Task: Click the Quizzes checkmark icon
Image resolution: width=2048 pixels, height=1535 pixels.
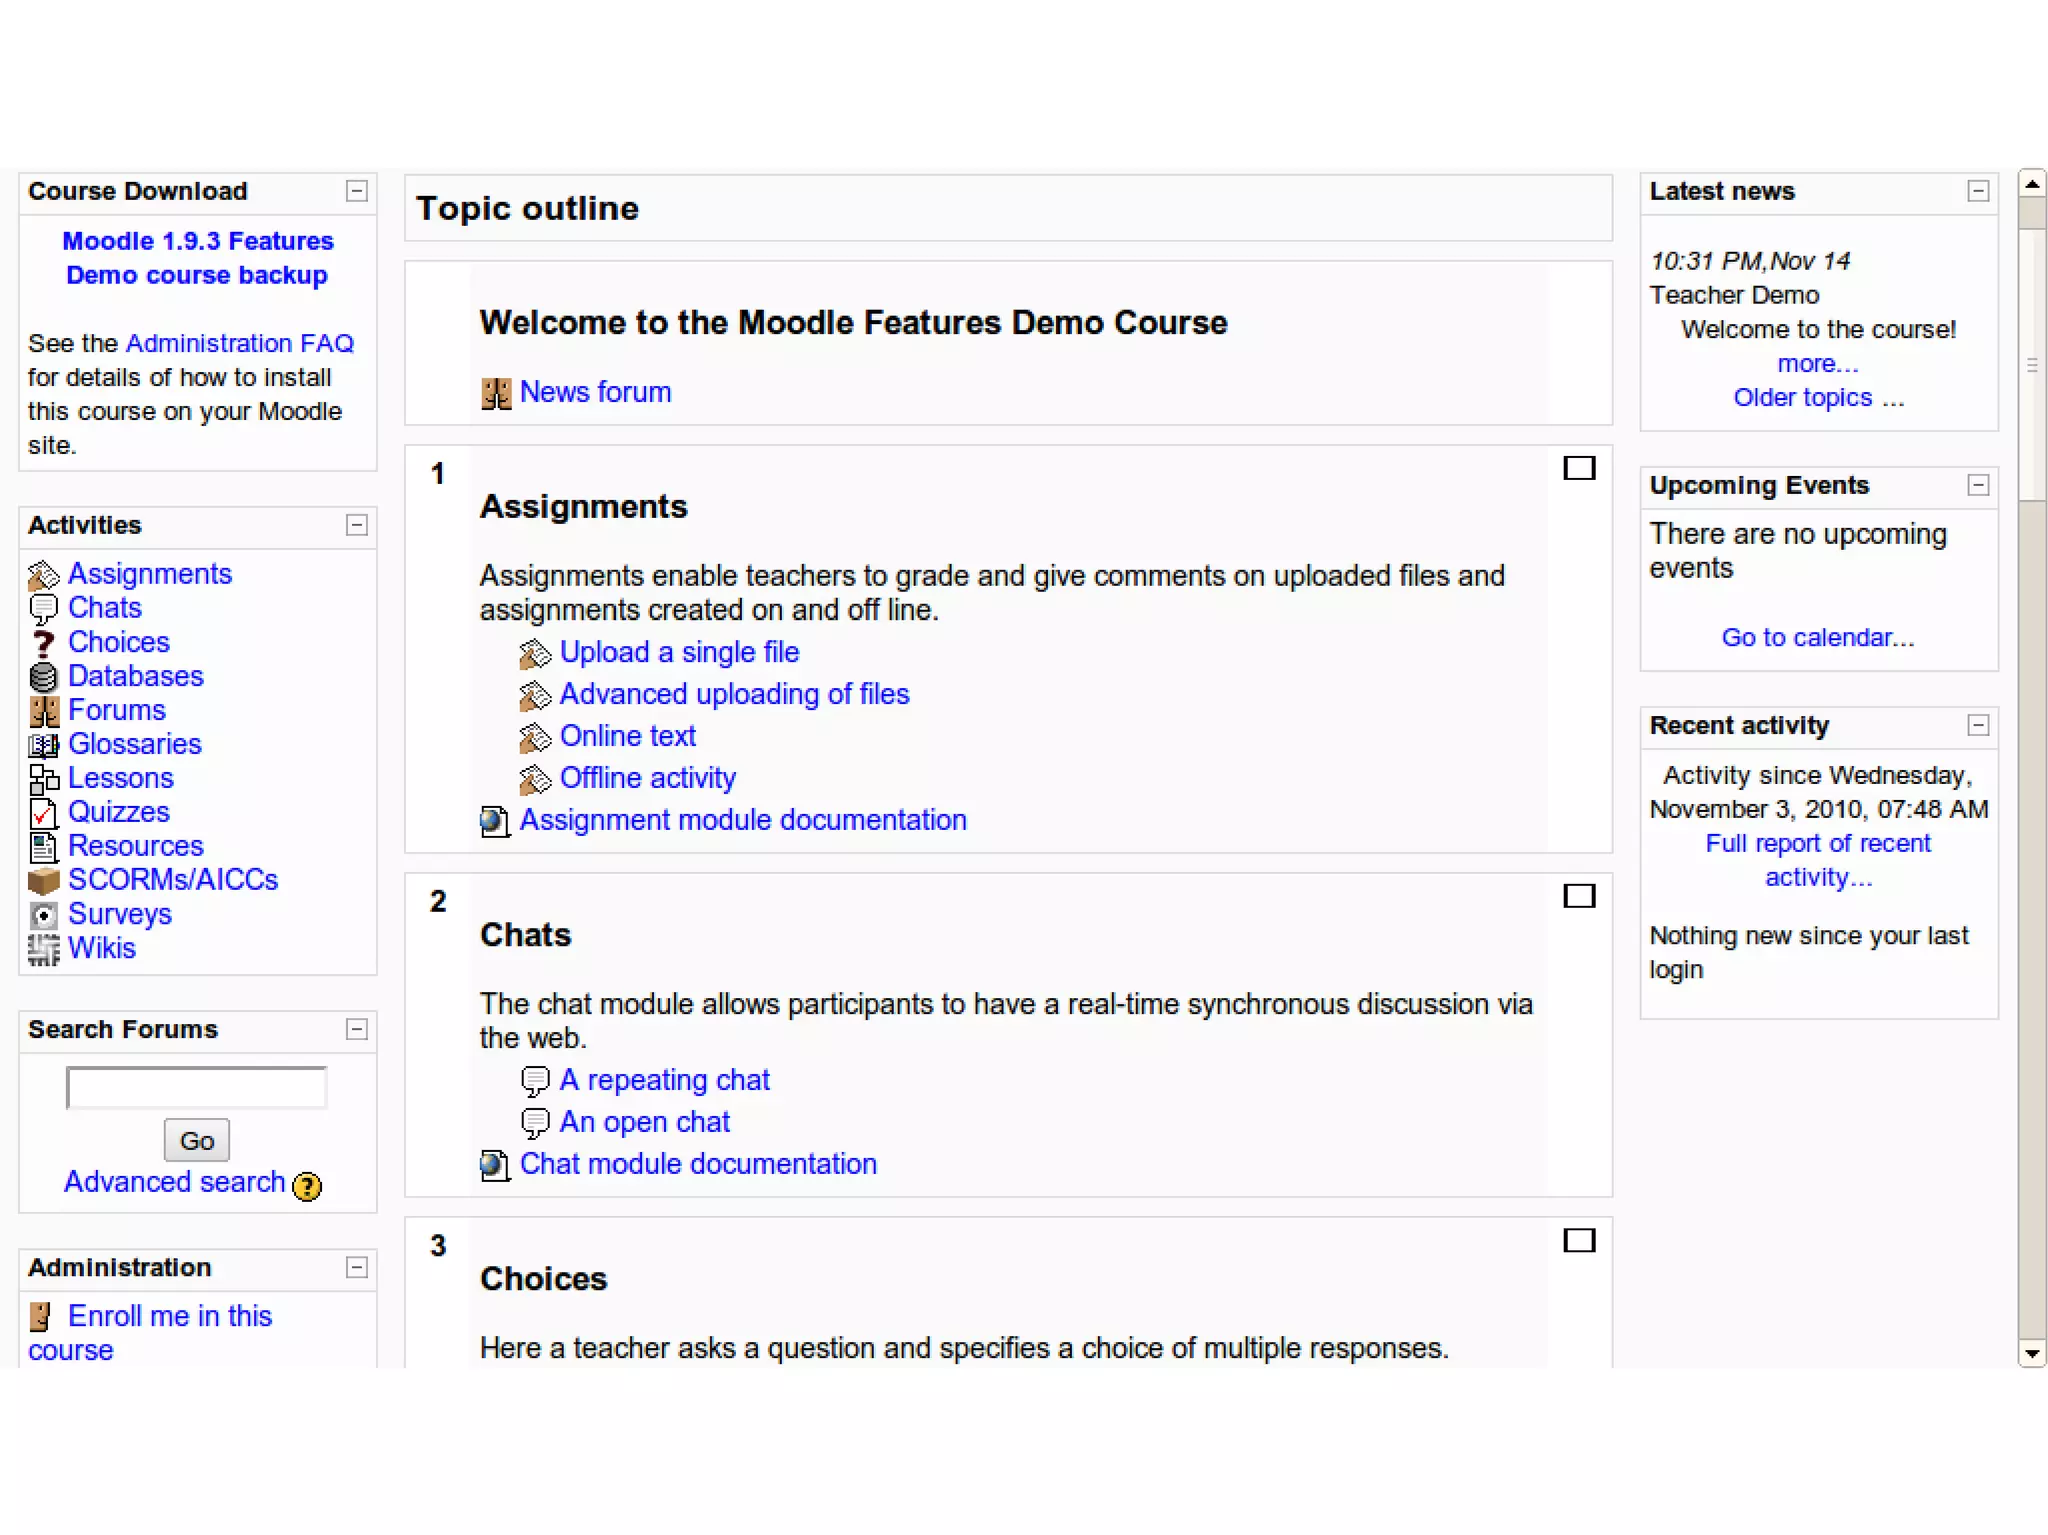Action: coord(43,813)
